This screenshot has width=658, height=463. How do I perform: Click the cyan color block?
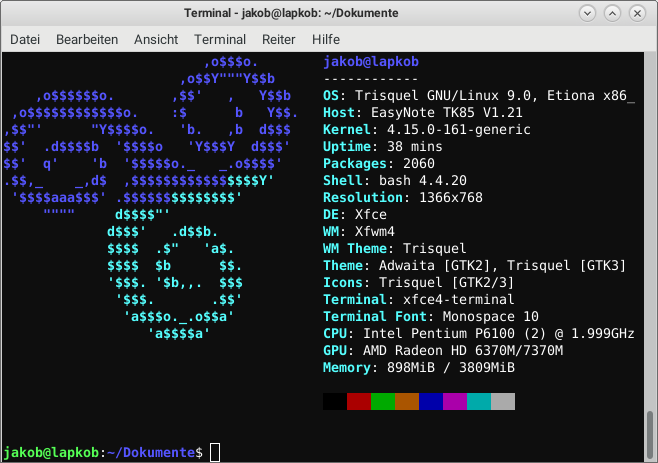[x=479, y=401]
